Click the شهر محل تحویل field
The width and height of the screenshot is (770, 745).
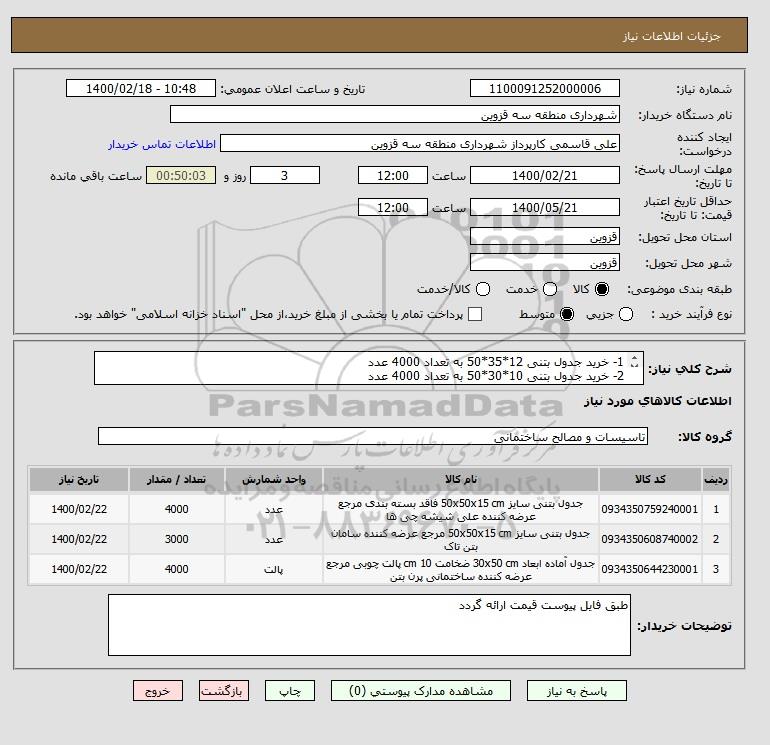point(545,263)
